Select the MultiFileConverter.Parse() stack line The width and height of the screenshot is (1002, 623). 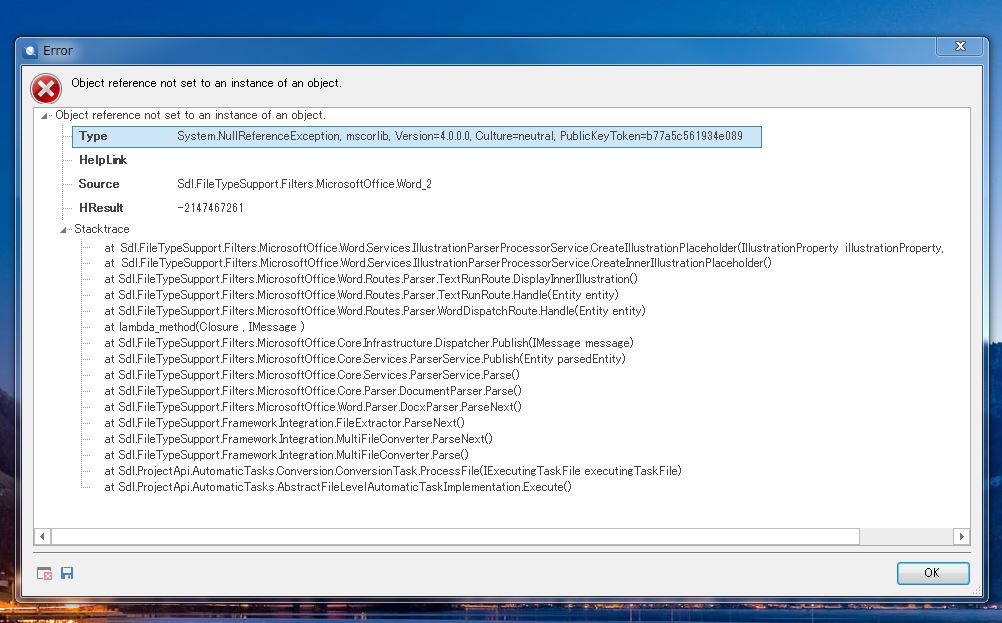click(286, 454)
